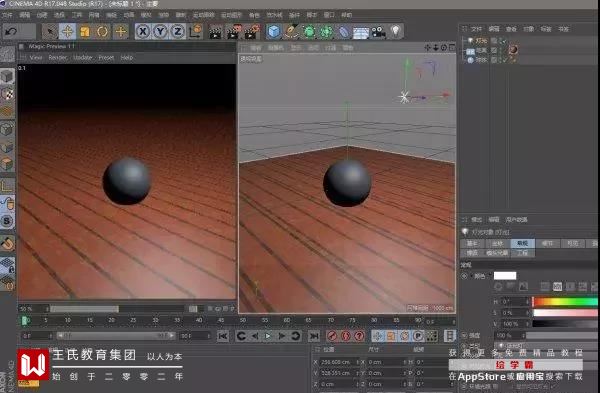Click the Record Active Objects button

(333, 336)
